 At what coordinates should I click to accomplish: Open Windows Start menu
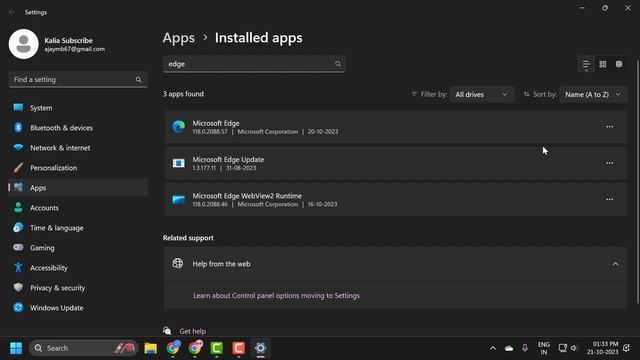point(16,348)
